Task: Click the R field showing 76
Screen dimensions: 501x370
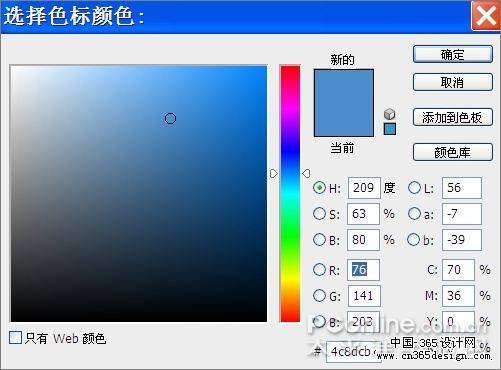Action: tap(363, 270)
